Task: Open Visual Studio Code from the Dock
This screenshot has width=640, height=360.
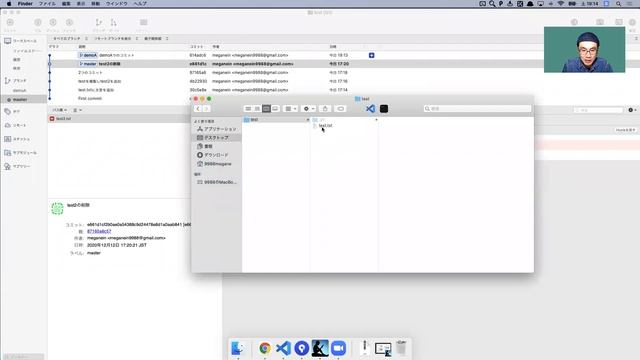Action: point(283,348)
